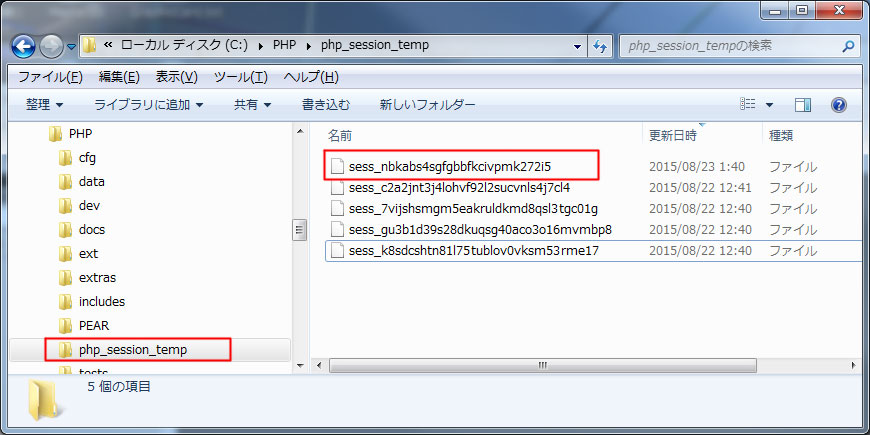
Task: Click file icon of sess_nbkabs4sgfgbbfkcivpmk272i5
Action: tap(337, 166)
